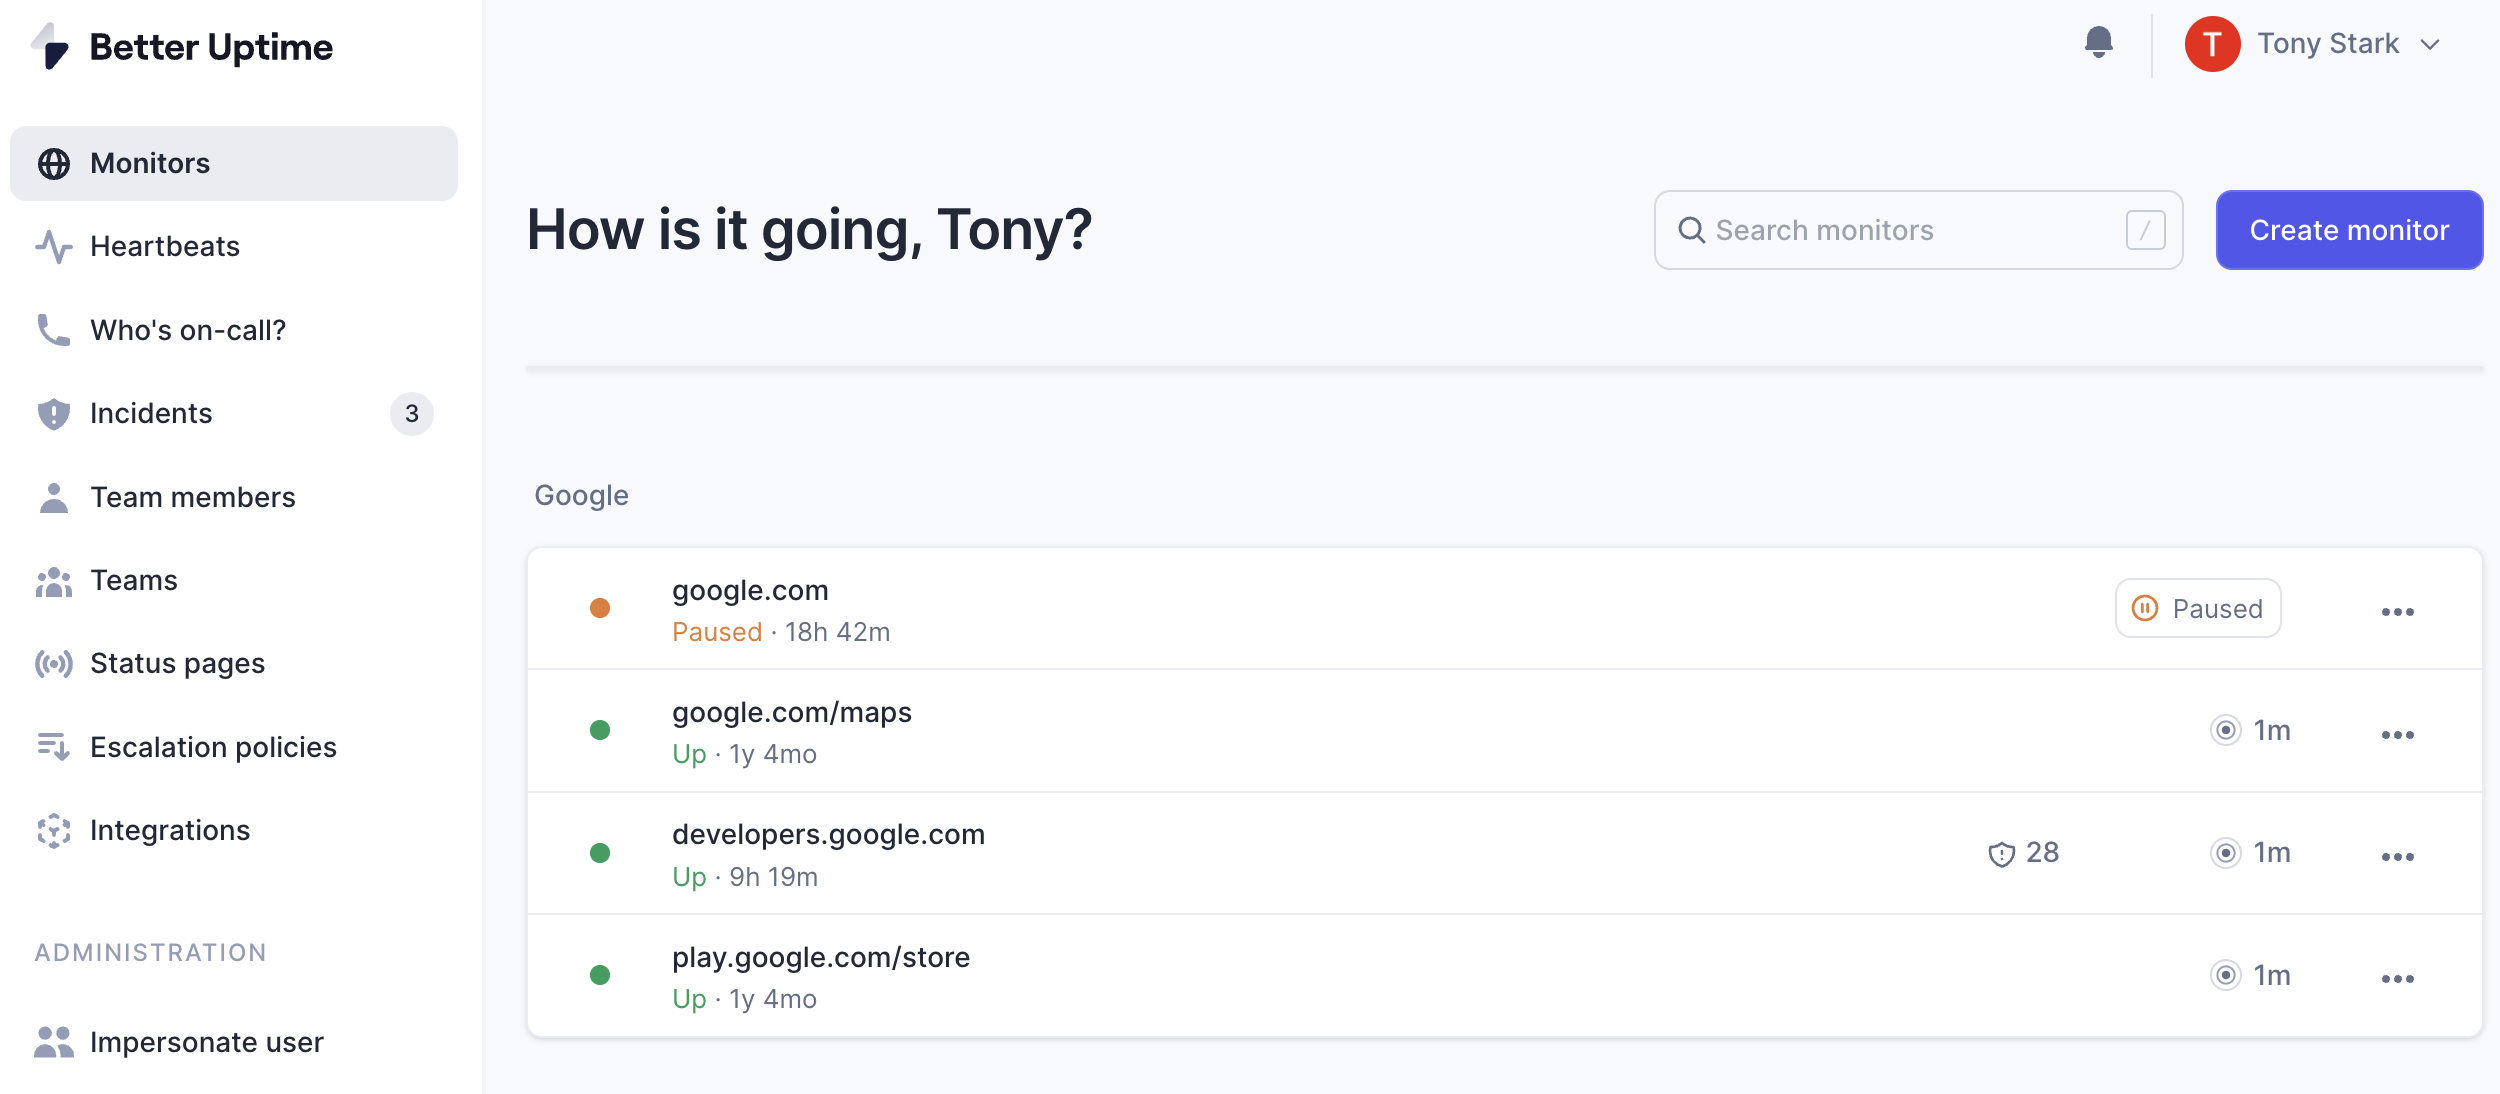
Task: Click the Heartbeats pulse icon
Action: coord(54,247)
